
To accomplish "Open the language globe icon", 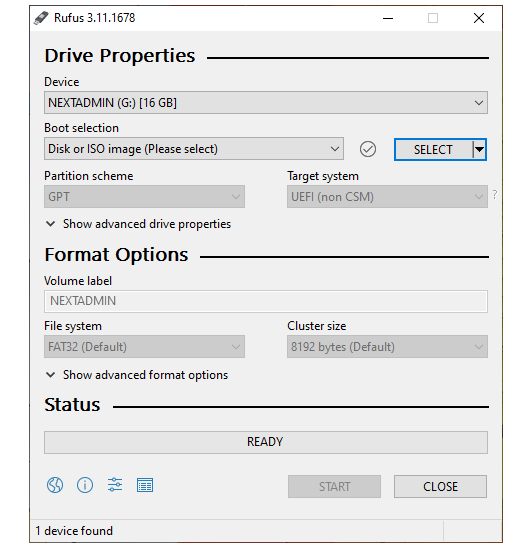I will point(55,485).
